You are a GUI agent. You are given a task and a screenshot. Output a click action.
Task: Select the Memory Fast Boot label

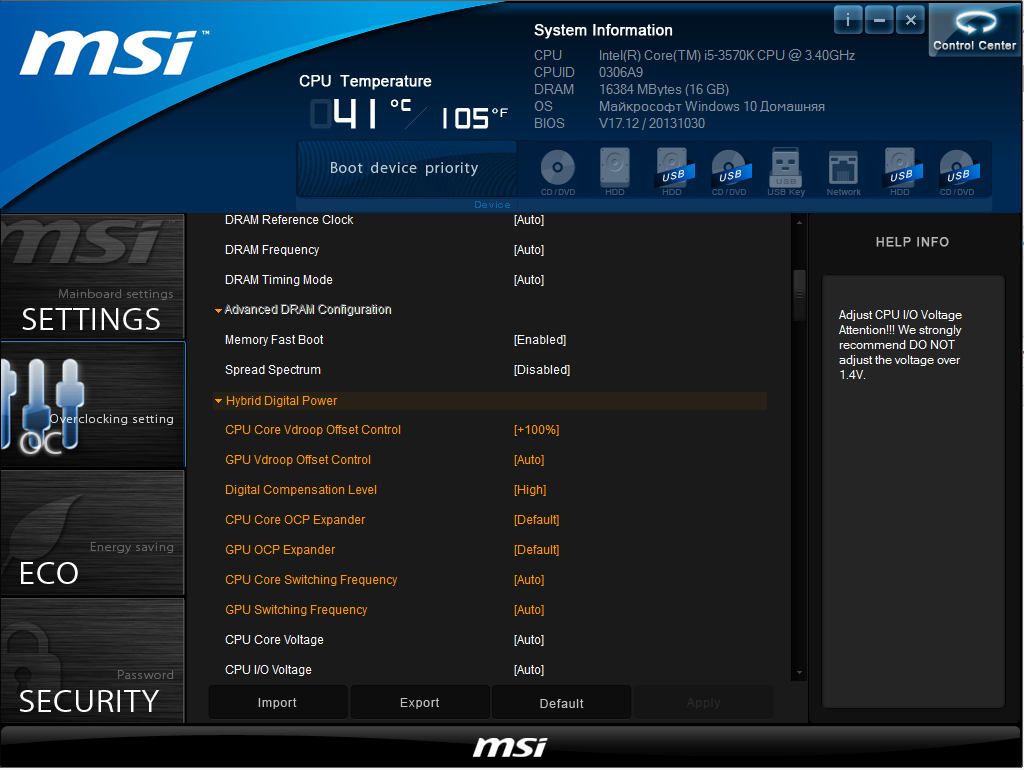click(274, 340)
